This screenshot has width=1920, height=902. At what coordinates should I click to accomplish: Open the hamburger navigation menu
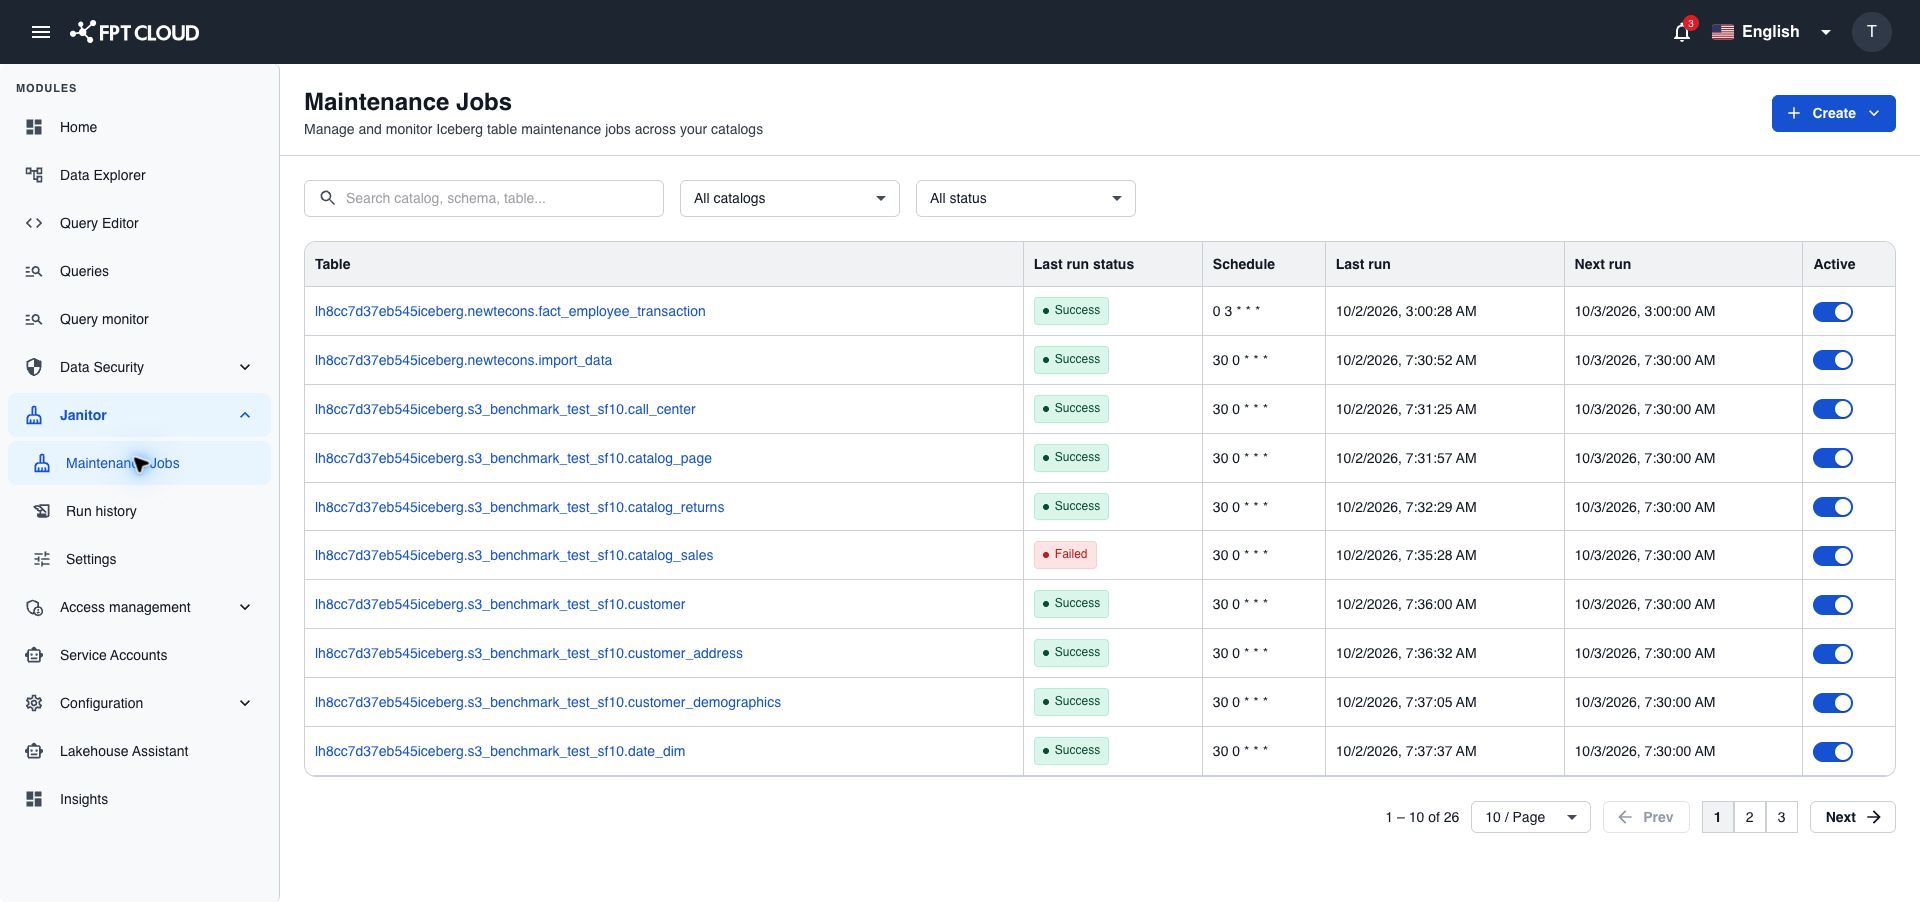click(41, 32)
